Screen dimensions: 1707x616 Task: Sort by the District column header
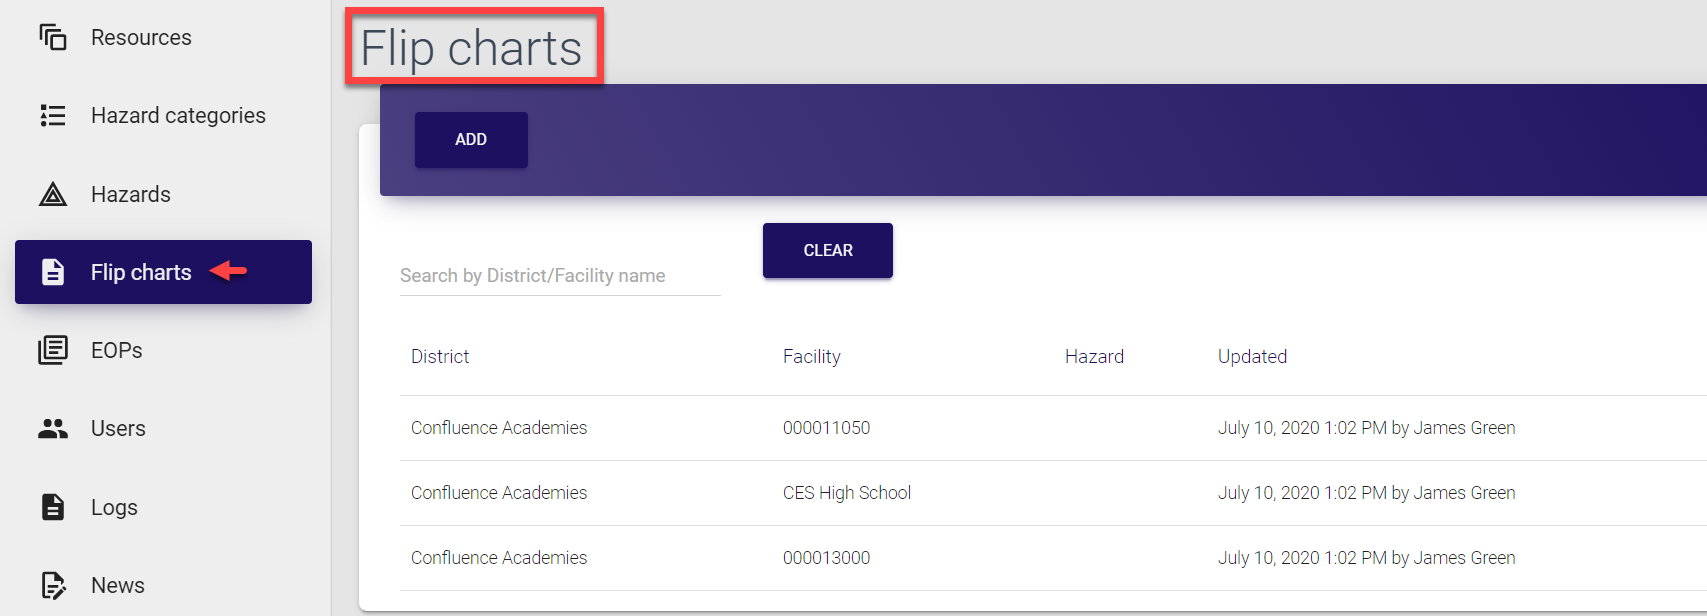tap(440, 357)
